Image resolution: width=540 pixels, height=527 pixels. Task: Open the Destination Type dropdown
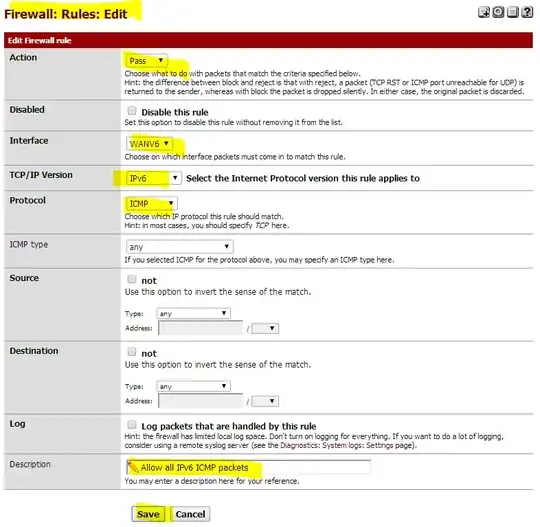point(194,386)
